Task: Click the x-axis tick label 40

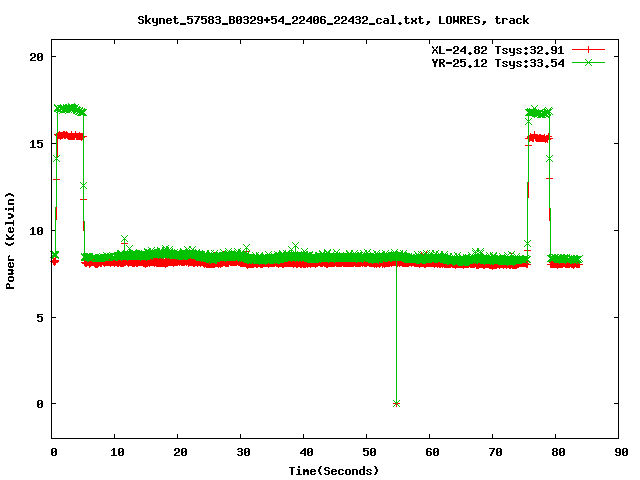Action: click(306, 452)
